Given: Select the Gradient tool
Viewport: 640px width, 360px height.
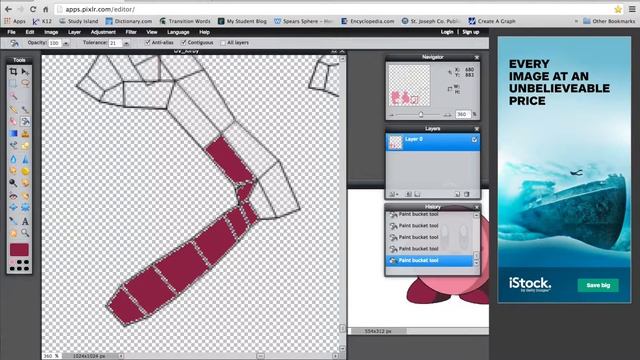Looking at the screenshot, I should pyautogui.click(x=13, y=133).
